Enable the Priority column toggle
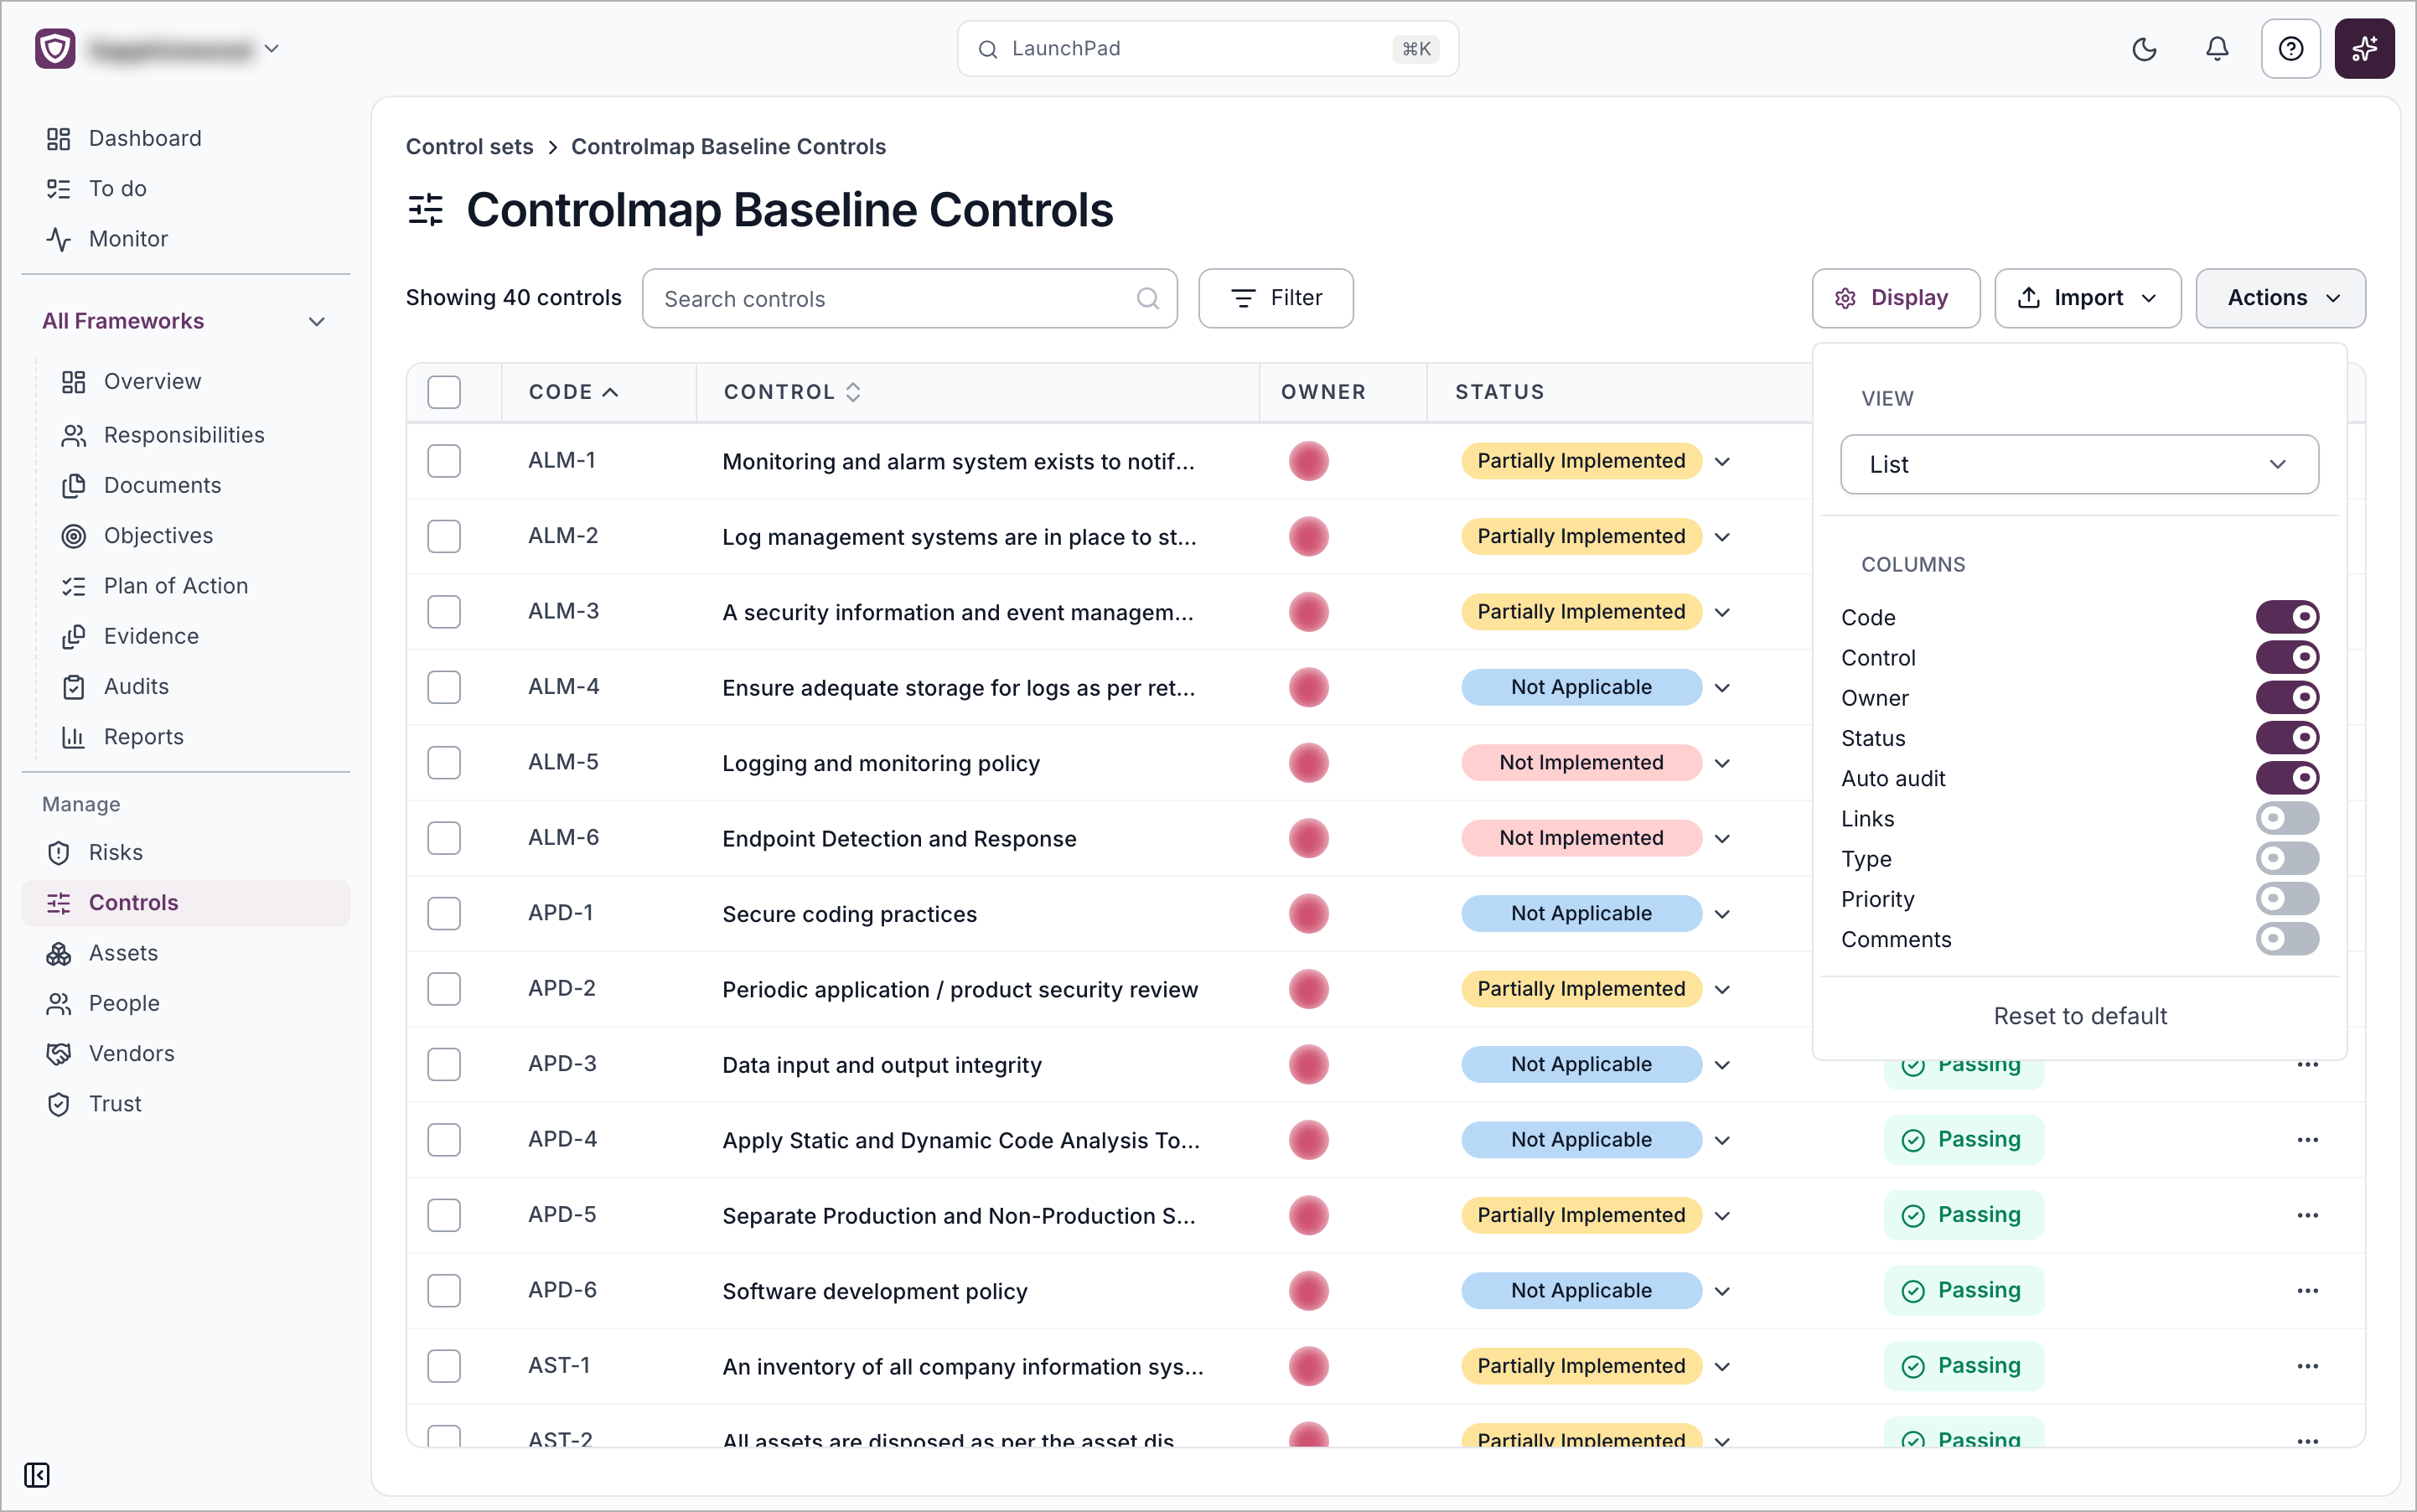This screenshot has width=2417, height=1512. click(2286, 899)
